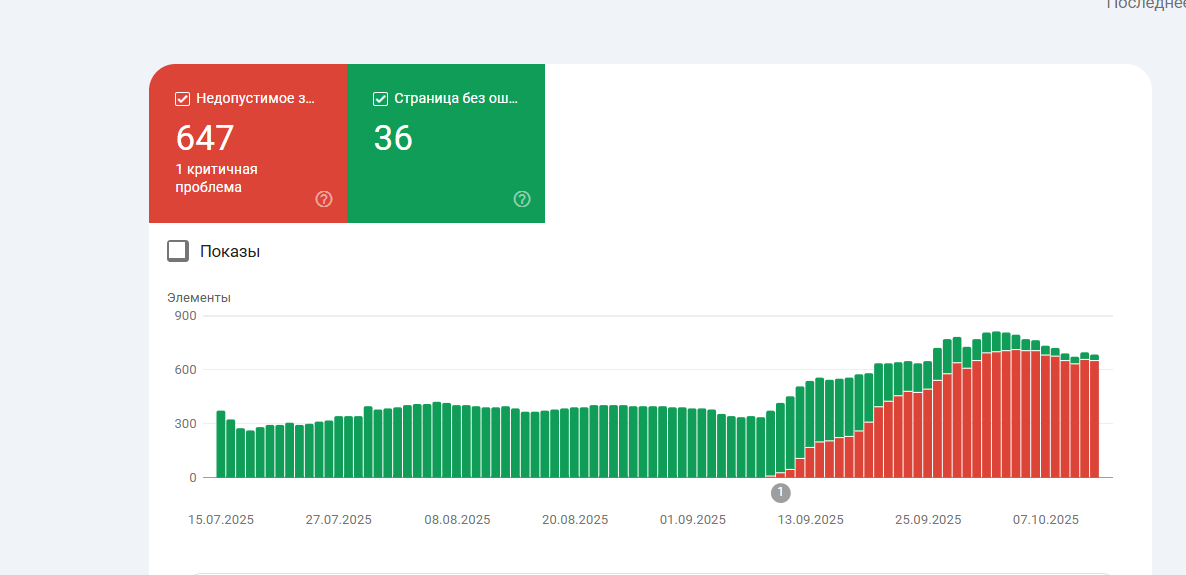Click the 01.09.2025 date axis label
Image resolution: width=1186 pixels, height=575 pixels.
693,519
